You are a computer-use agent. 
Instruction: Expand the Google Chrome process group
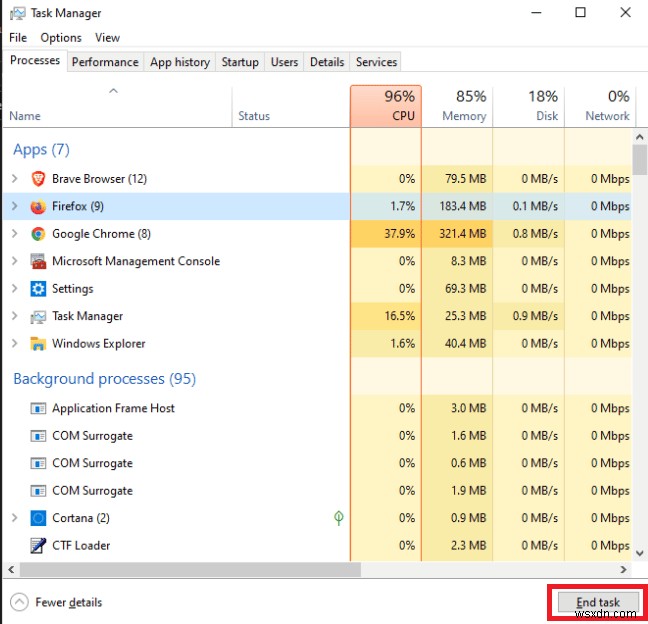[14, 234]
